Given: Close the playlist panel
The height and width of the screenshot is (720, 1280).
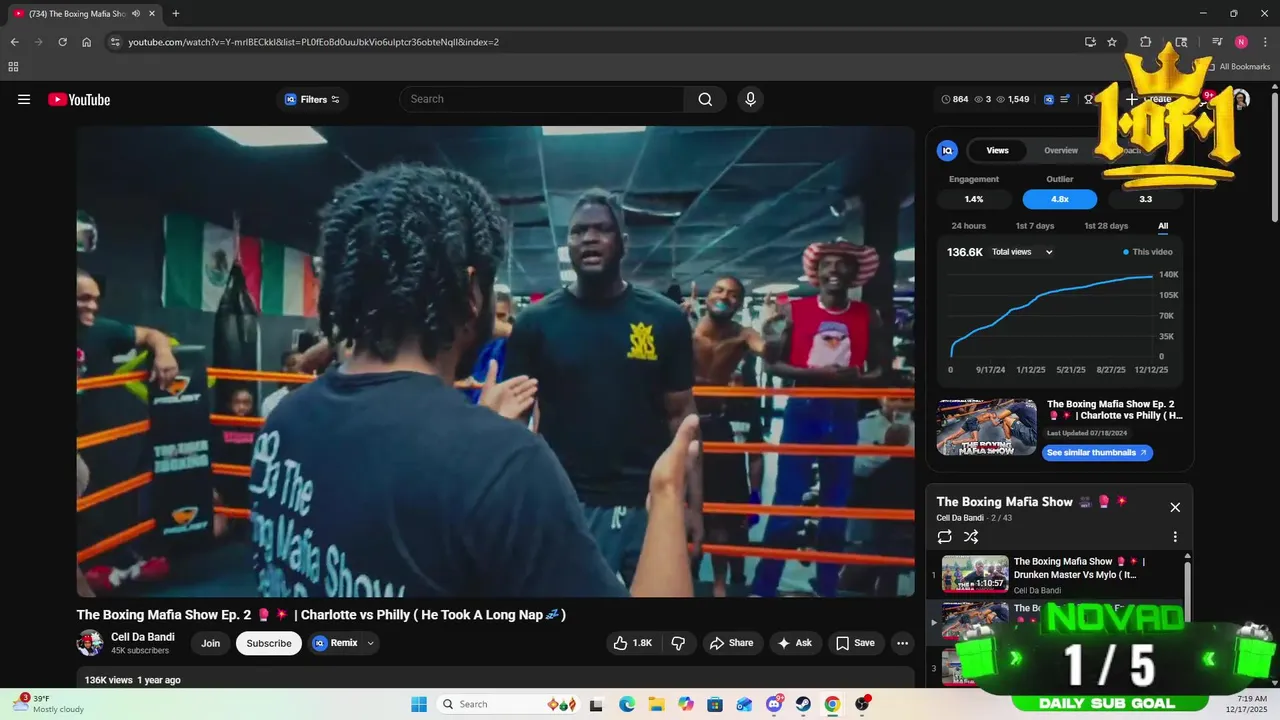Looking at the screenshot, I should tap(1175, 507).
